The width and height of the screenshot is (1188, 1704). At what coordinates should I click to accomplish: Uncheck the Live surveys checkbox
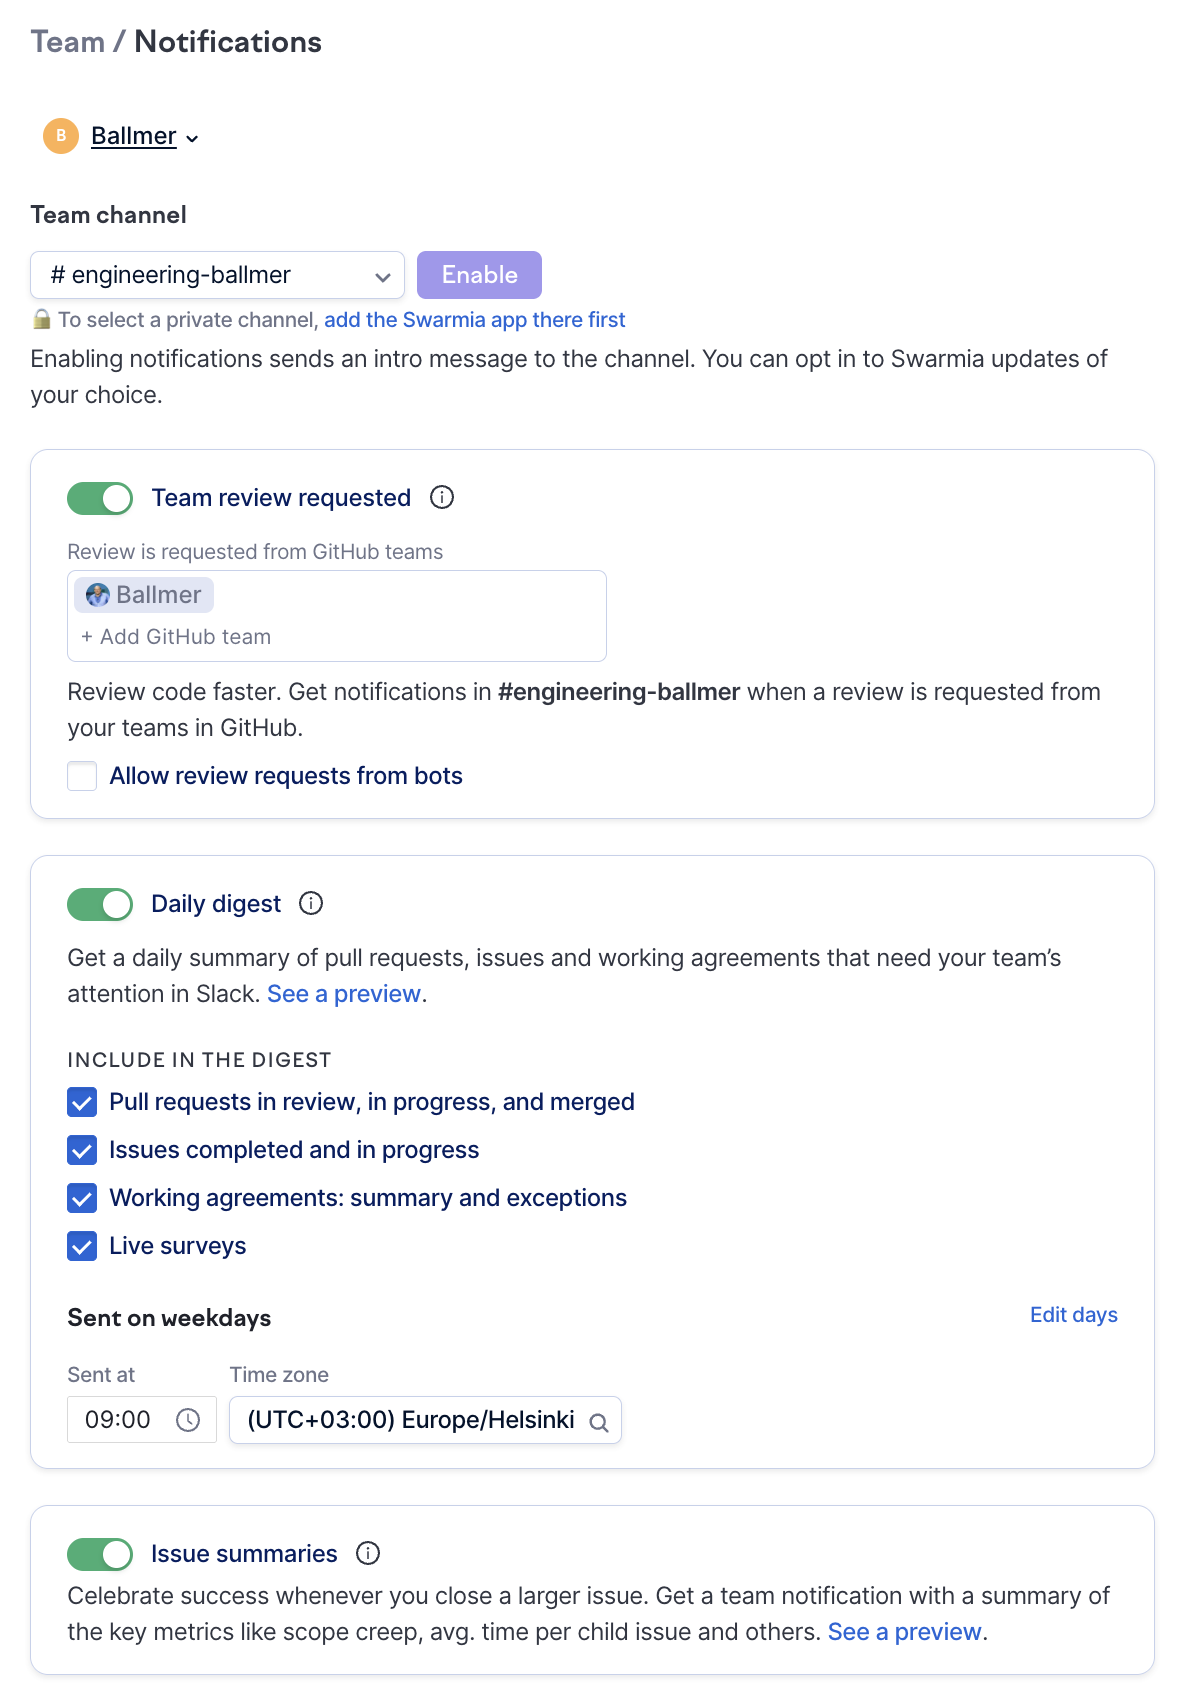click(82, 1246)
